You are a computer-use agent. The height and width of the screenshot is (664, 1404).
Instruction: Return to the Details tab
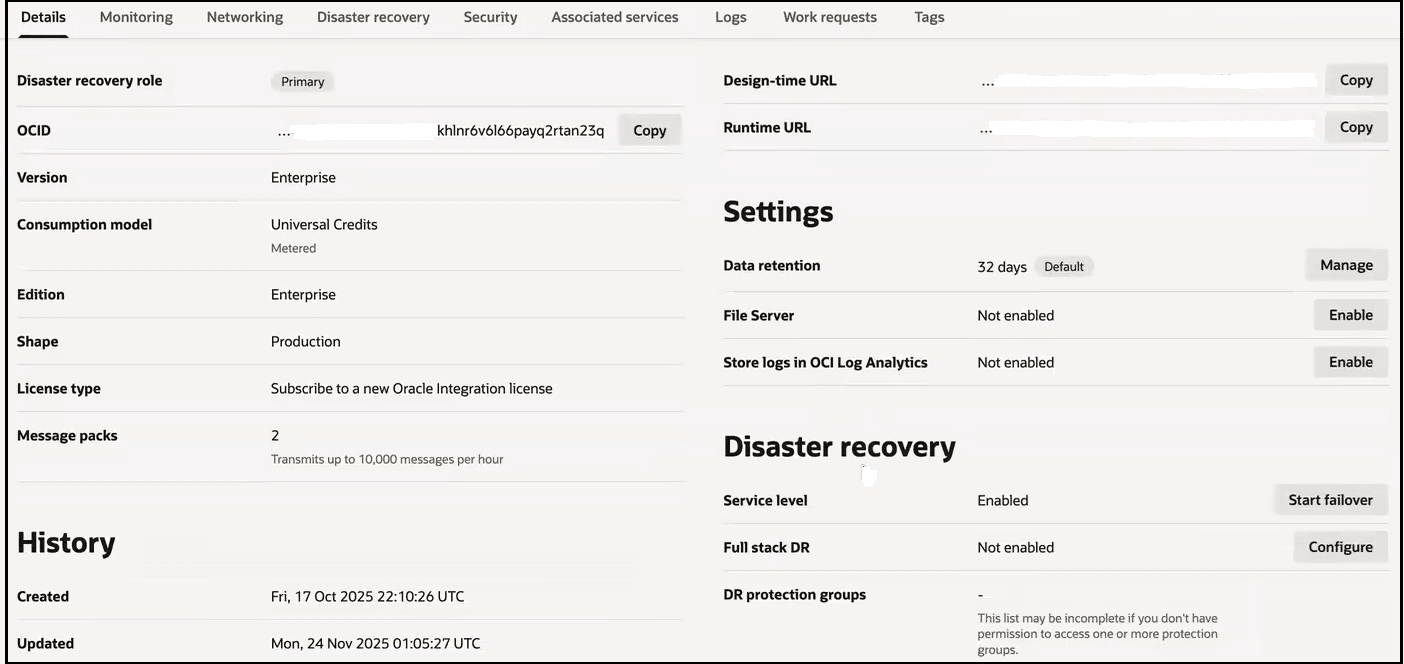pyautogui.click(x=42, y=17)
